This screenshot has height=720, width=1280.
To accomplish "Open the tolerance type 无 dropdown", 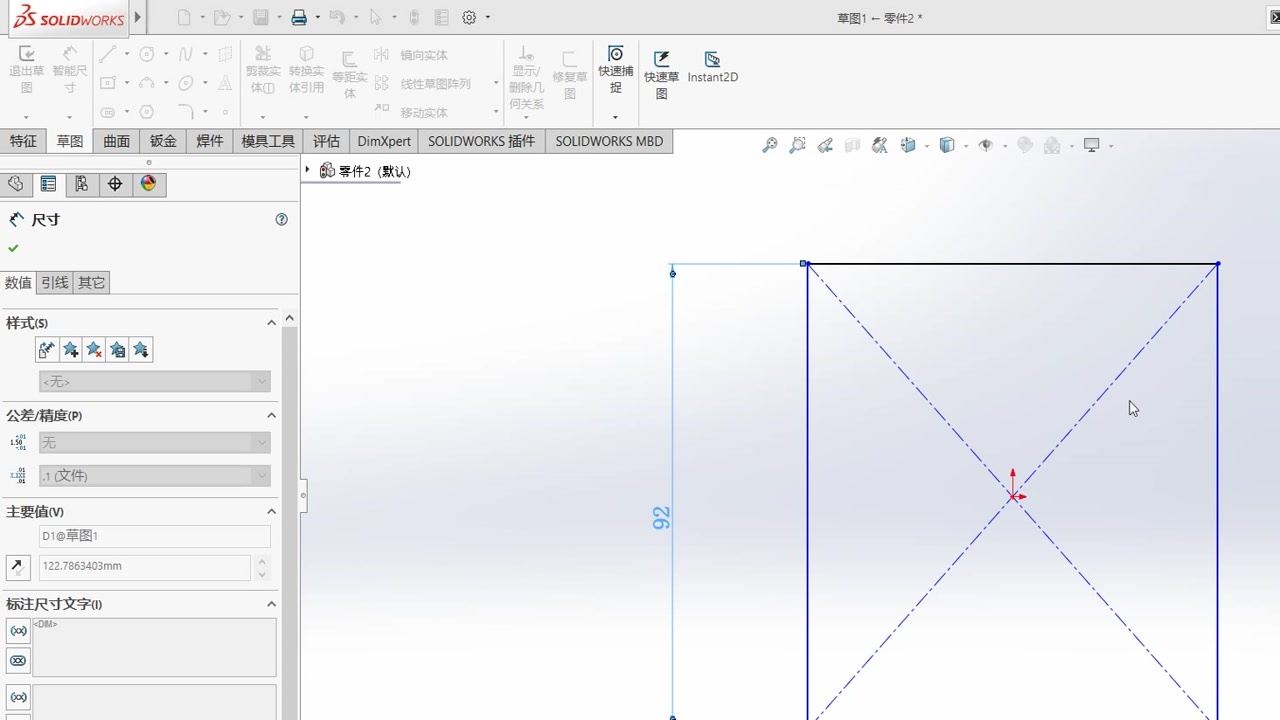I will coord(155,442).
